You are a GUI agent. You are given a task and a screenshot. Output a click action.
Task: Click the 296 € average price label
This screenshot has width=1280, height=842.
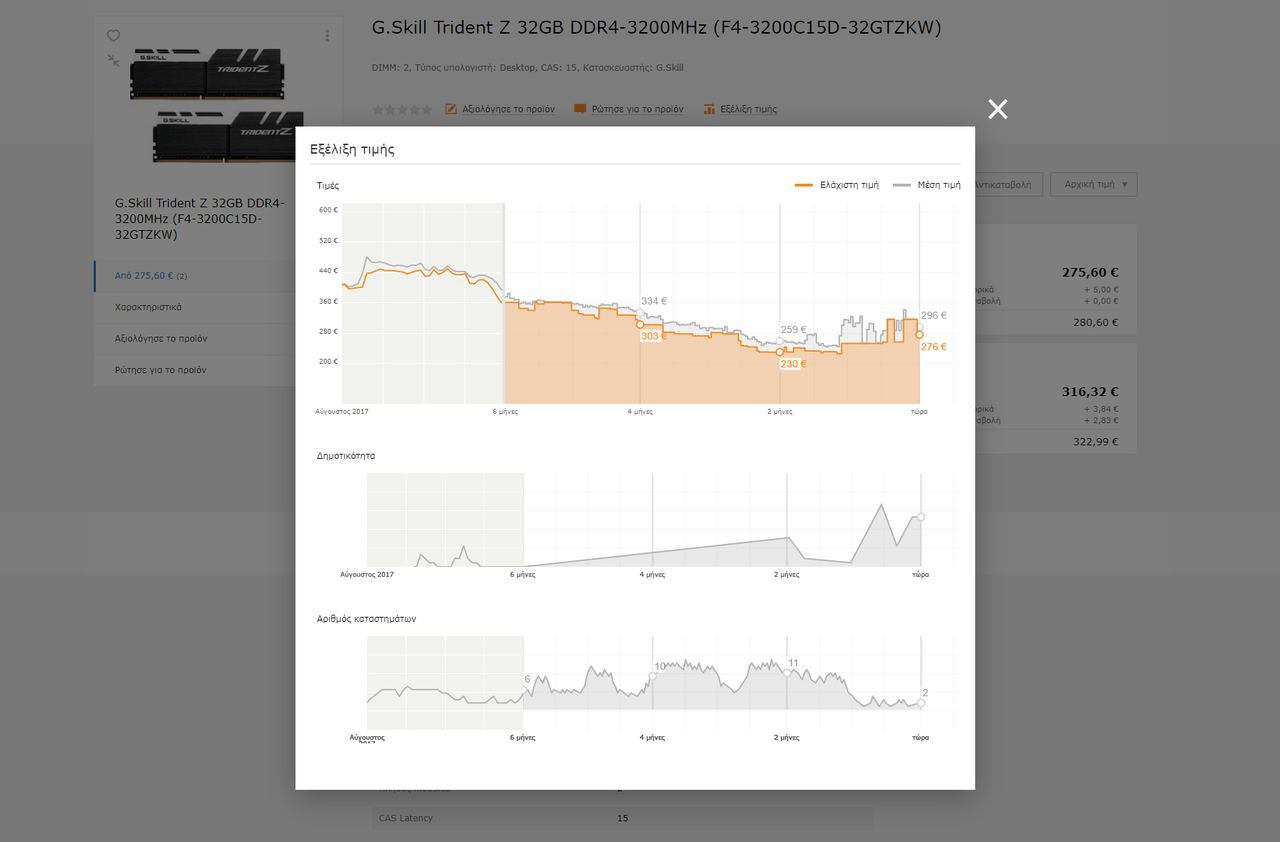(x=933, y=315)
